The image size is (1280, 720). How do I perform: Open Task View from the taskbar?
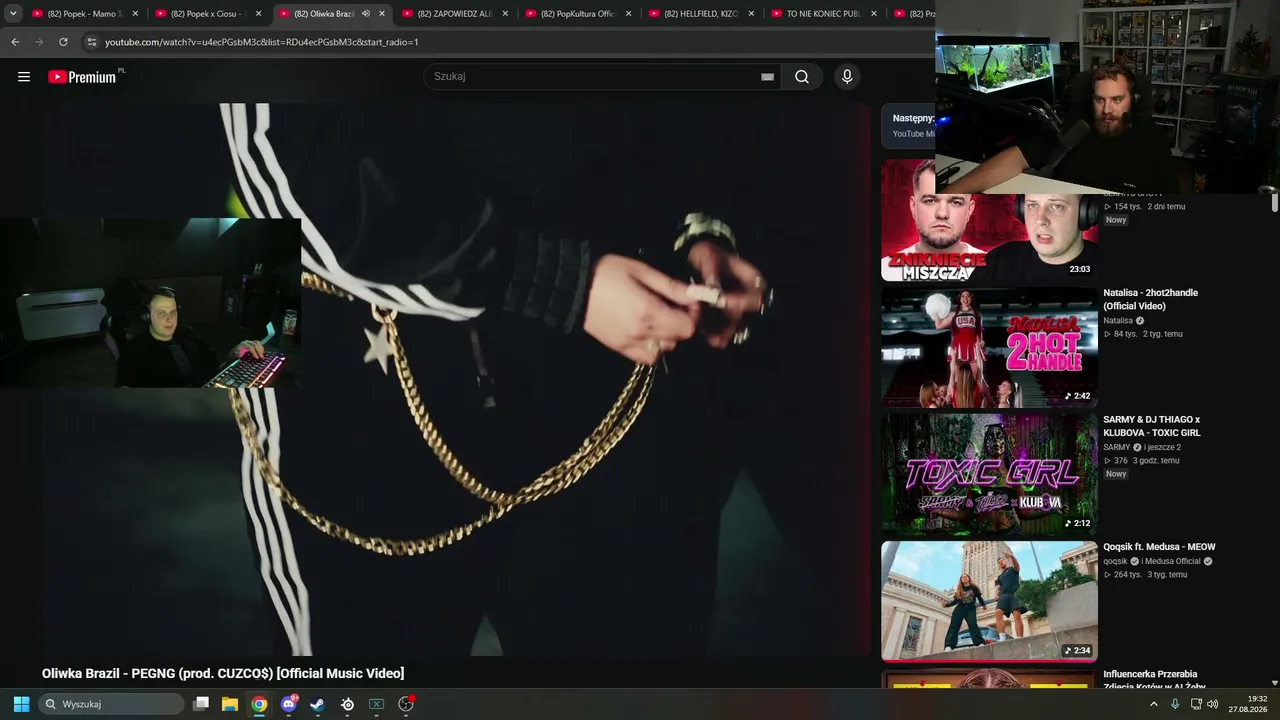[201, 704]
